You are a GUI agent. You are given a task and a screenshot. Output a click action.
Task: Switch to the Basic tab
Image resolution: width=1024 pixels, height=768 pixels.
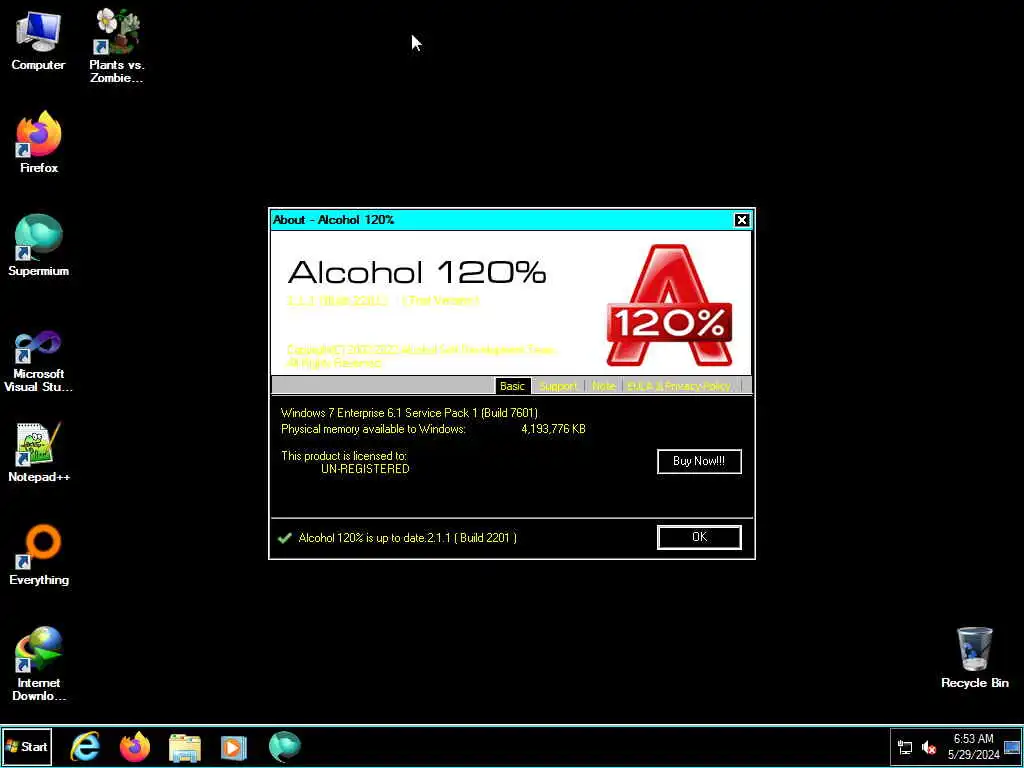(512, 386)
